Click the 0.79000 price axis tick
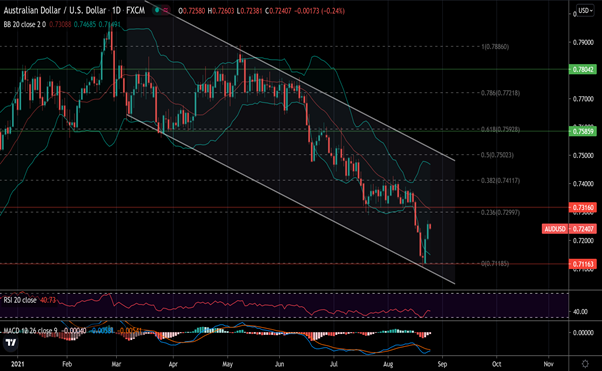 [x=583, y=43]
